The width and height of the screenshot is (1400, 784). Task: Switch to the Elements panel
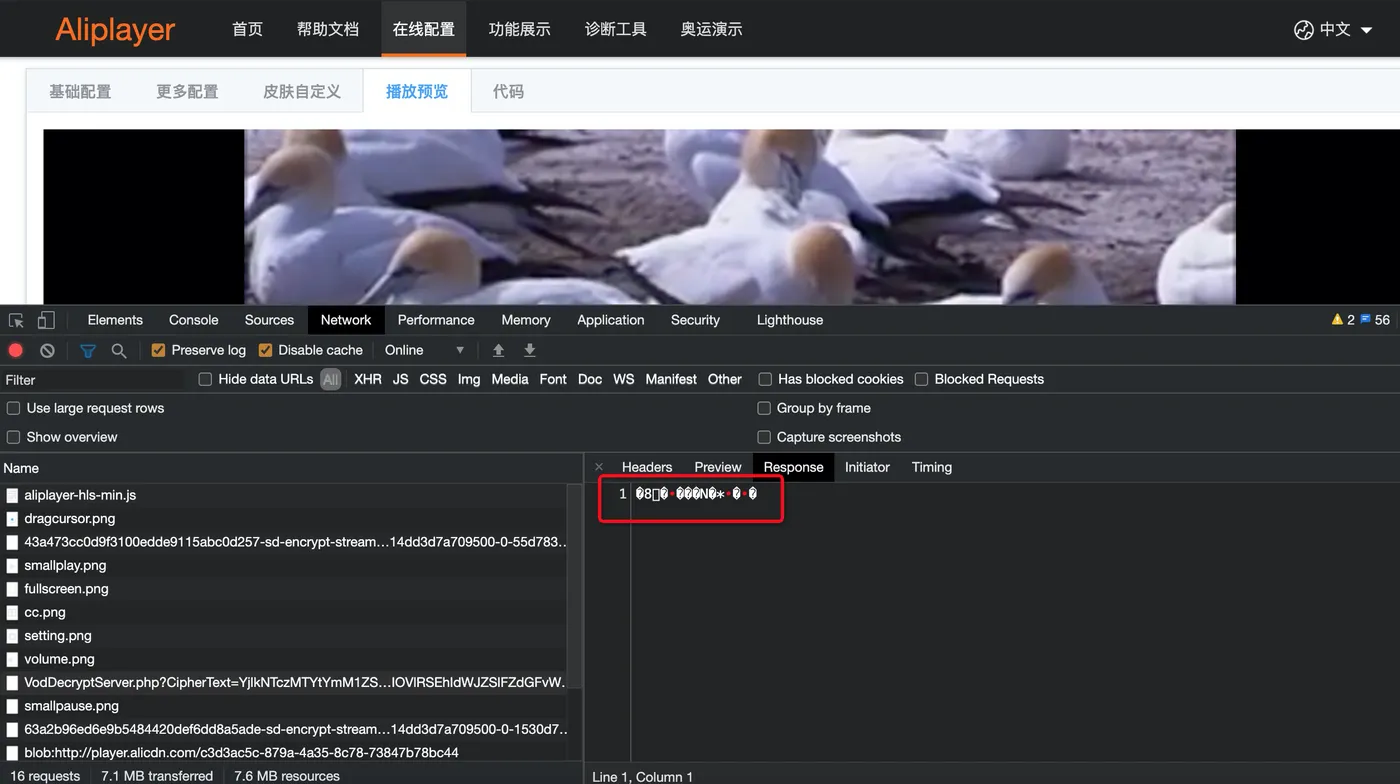pyautogui.click(x=115, y=320)
